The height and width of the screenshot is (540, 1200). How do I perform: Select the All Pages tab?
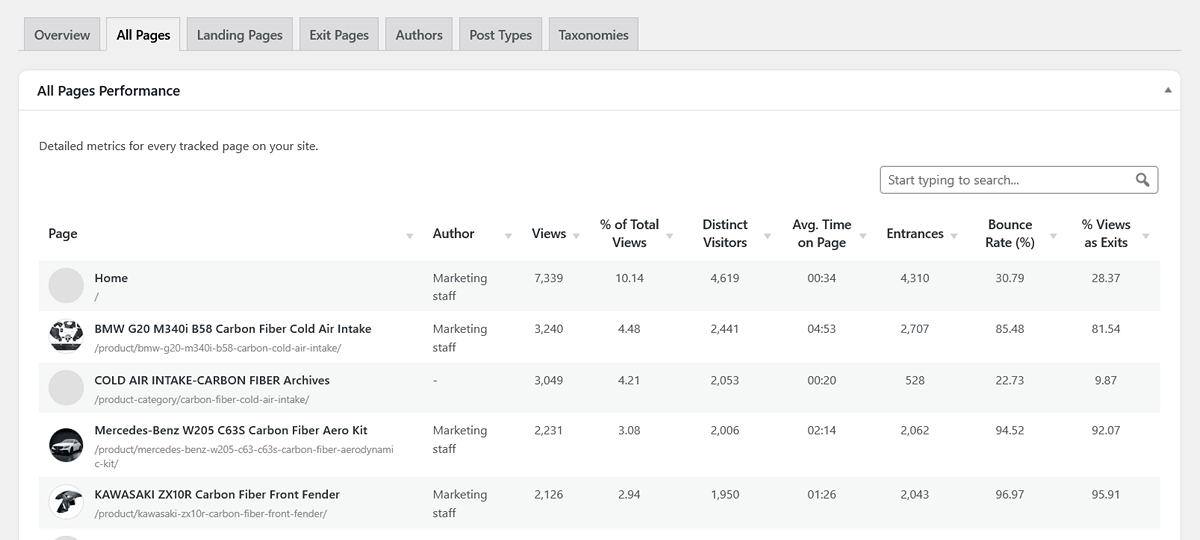(143, 34)
